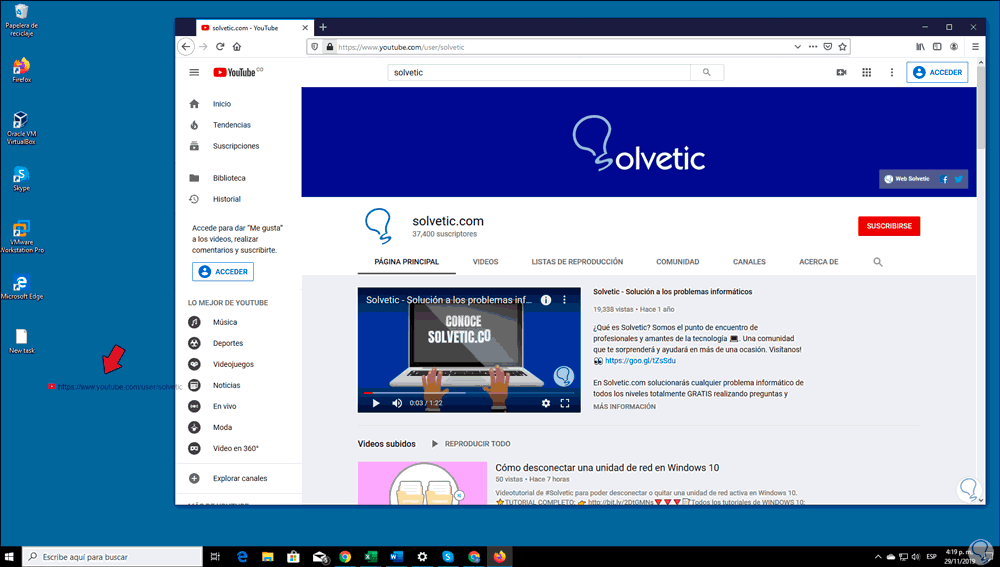
Task: Open Video en 360° category
Action: point(237,448)
